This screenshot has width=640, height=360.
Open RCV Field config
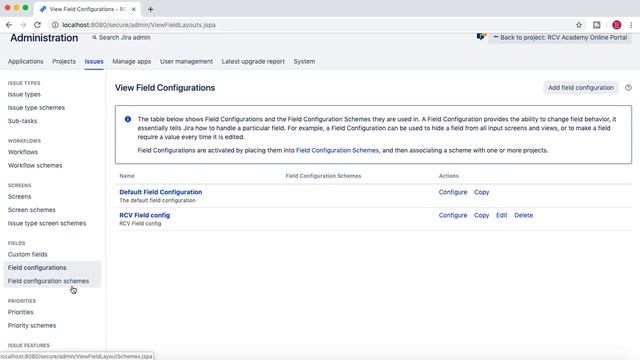(x=144, y=215)
